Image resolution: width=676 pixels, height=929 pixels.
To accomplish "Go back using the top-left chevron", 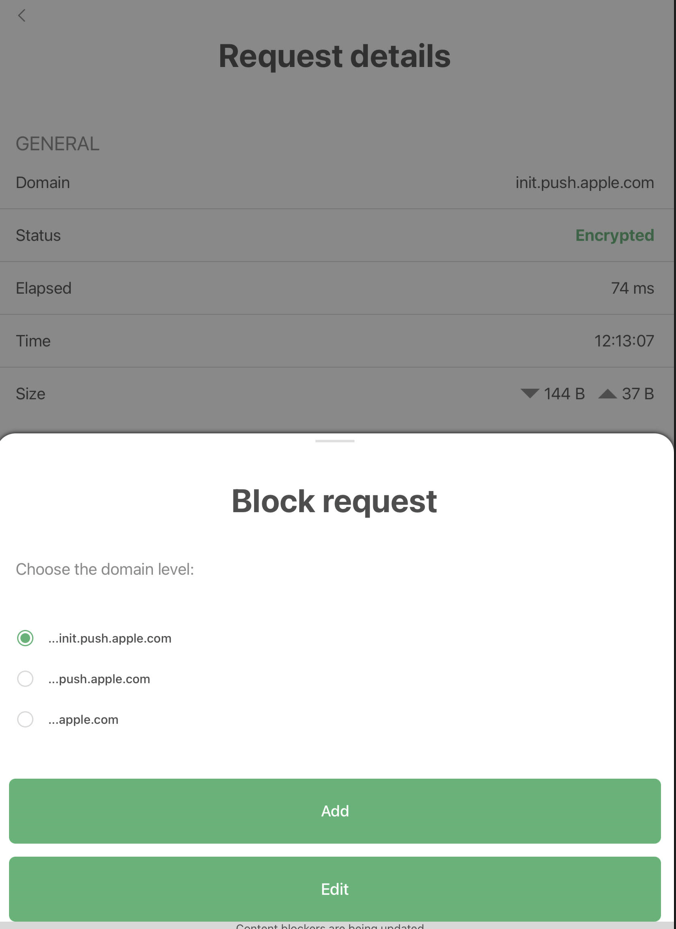I will [22, 16].
